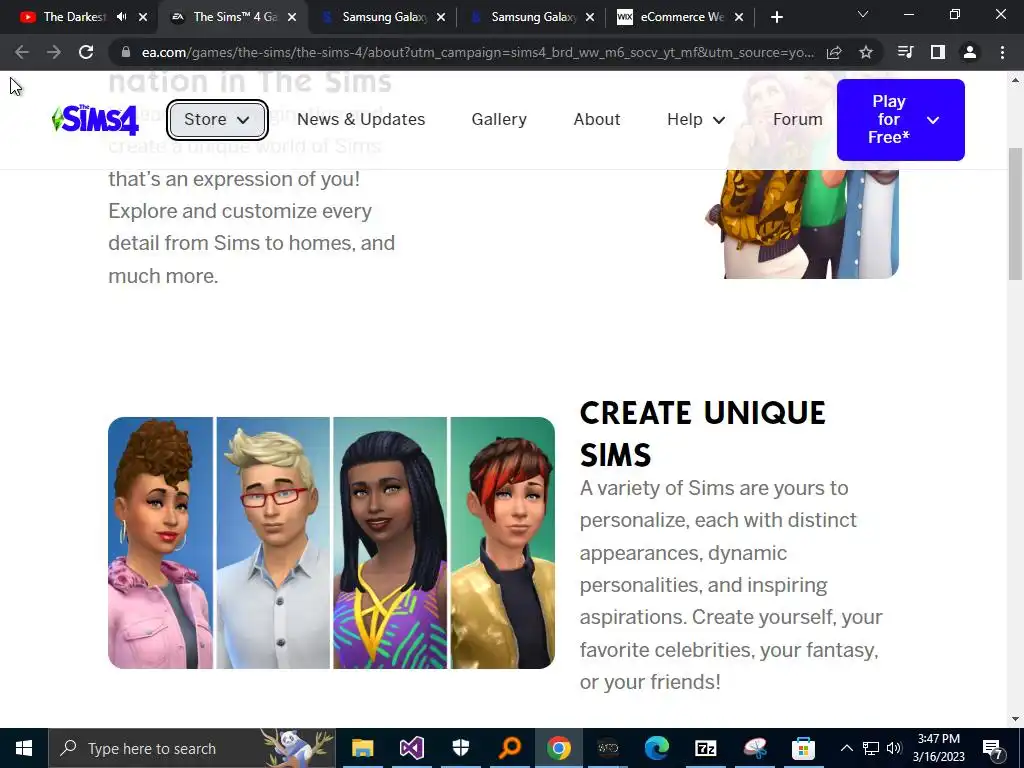Open 7-Zip from taskbar
The height and width of the screenshot is (768, 1024).
click(x=706, y=748)
